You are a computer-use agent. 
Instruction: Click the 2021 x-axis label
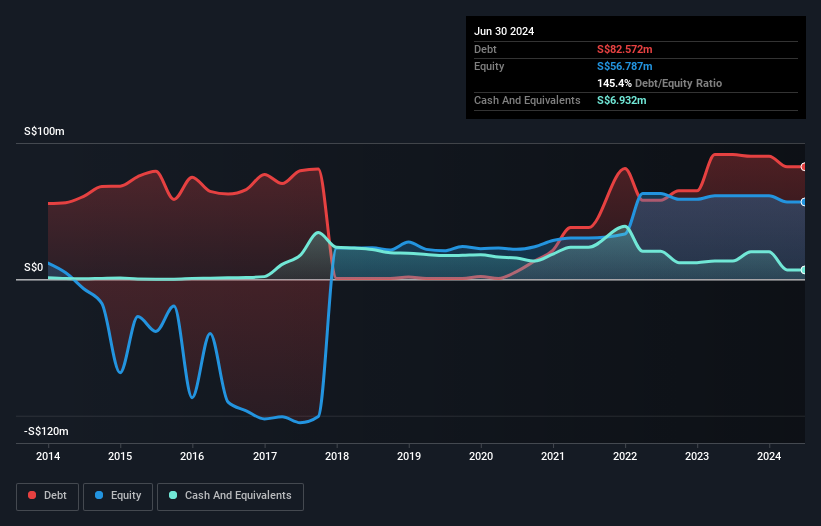click(553, 456)
